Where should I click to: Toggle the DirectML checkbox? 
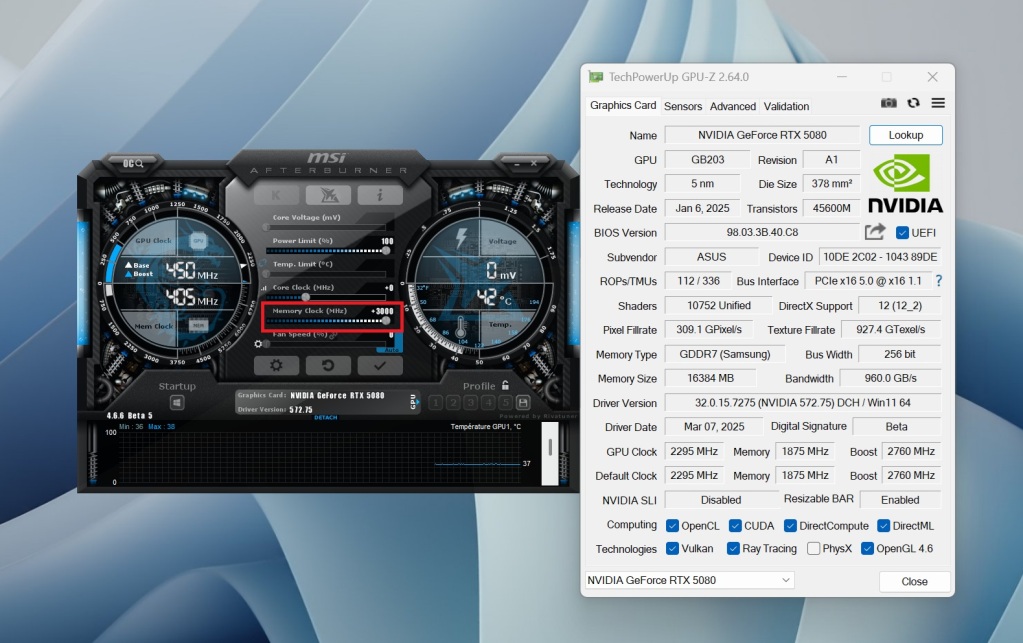883,526
